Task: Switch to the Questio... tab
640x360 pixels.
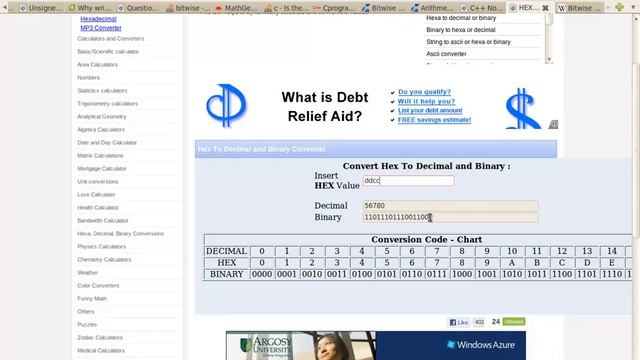Action: pos(138,8)
